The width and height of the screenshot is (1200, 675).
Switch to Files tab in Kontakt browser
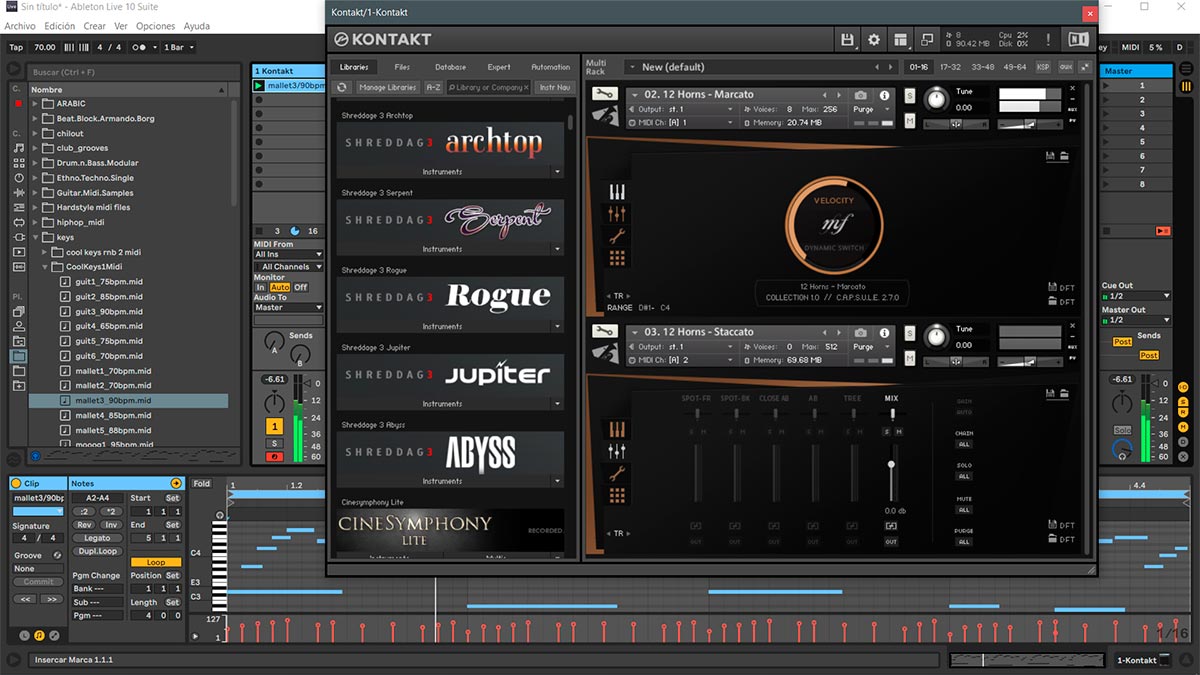point(402,67)
